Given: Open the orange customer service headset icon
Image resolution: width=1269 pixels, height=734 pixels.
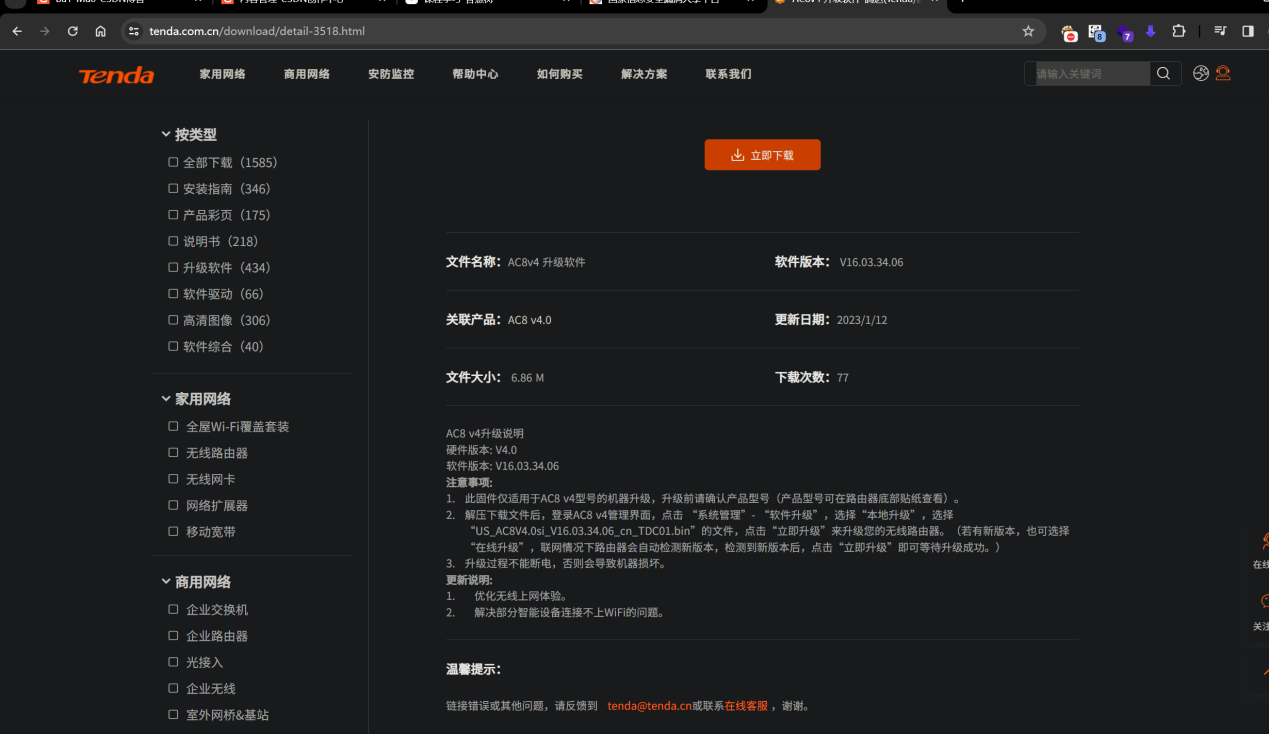Looking at the screenshot, I should click(x=1223, y=73).
